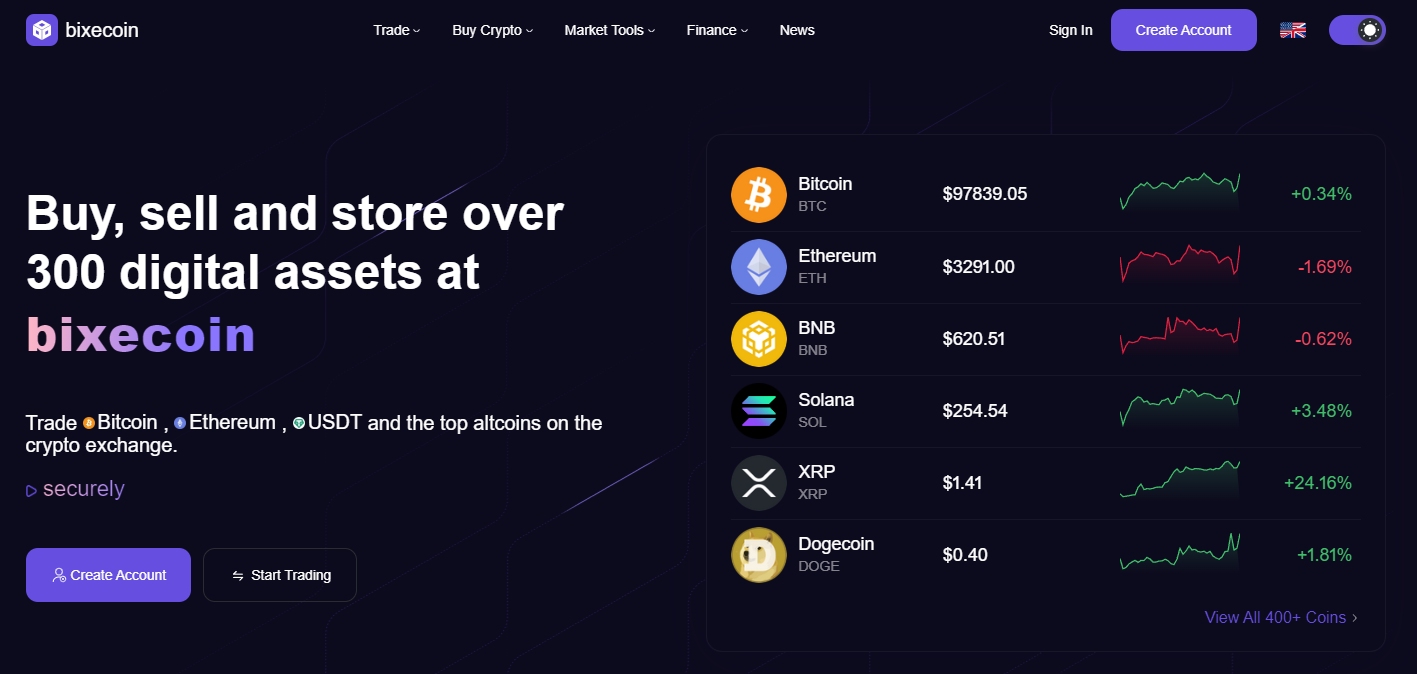Go to the News page
This screenshot has width=1417, height=674.
(797, 30)
